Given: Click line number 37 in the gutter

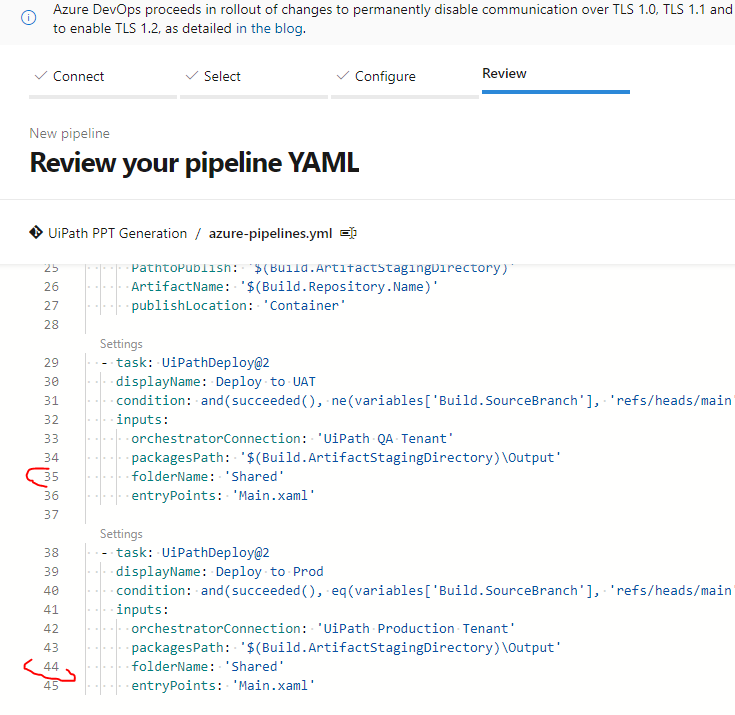Looking at the screenshot, I should pyautogui.click(x=51, y=514).
